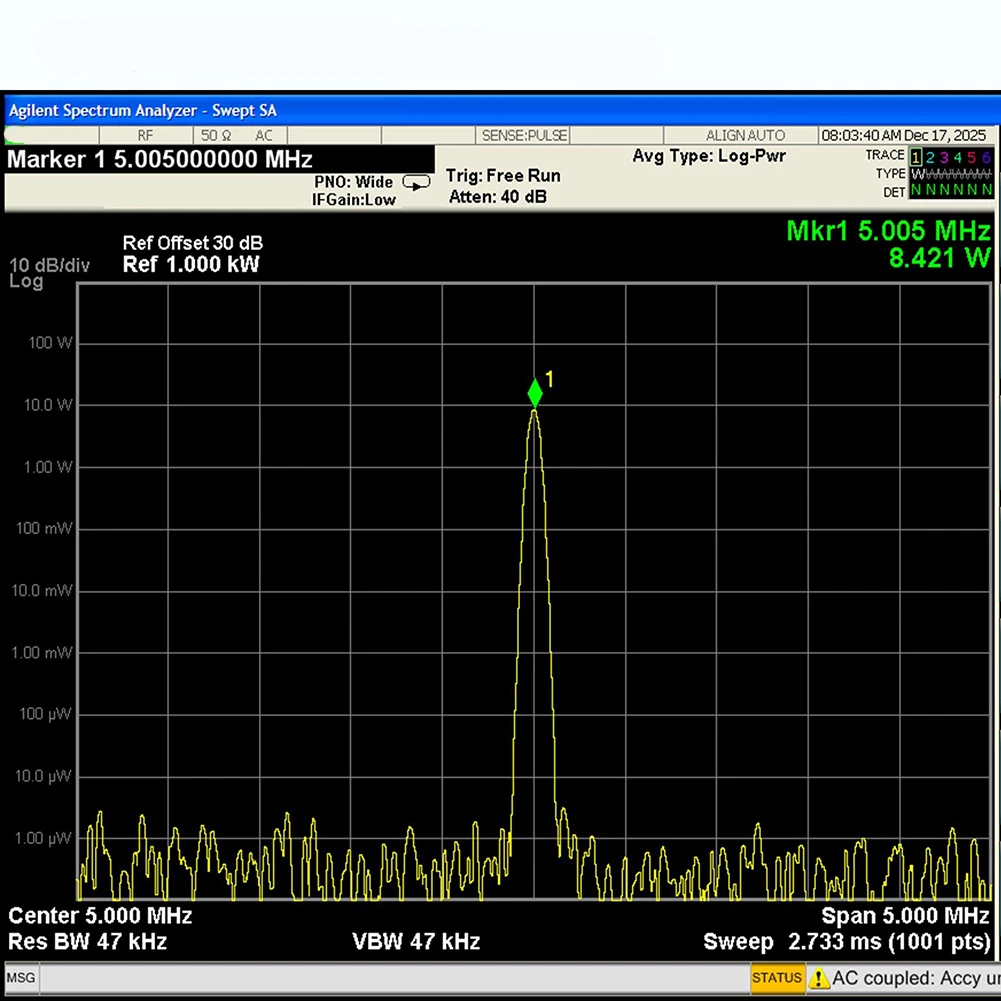Click the yellow STATUS indicator
Image resolution: width=1001 pixels, height=1001 pixels.
[x=776, y=977]
